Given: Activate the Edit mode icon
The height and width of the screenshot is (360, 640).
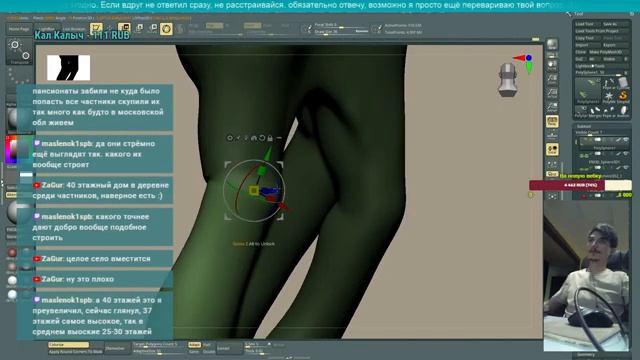Looking at the screenshot, I should click(97, 28).
